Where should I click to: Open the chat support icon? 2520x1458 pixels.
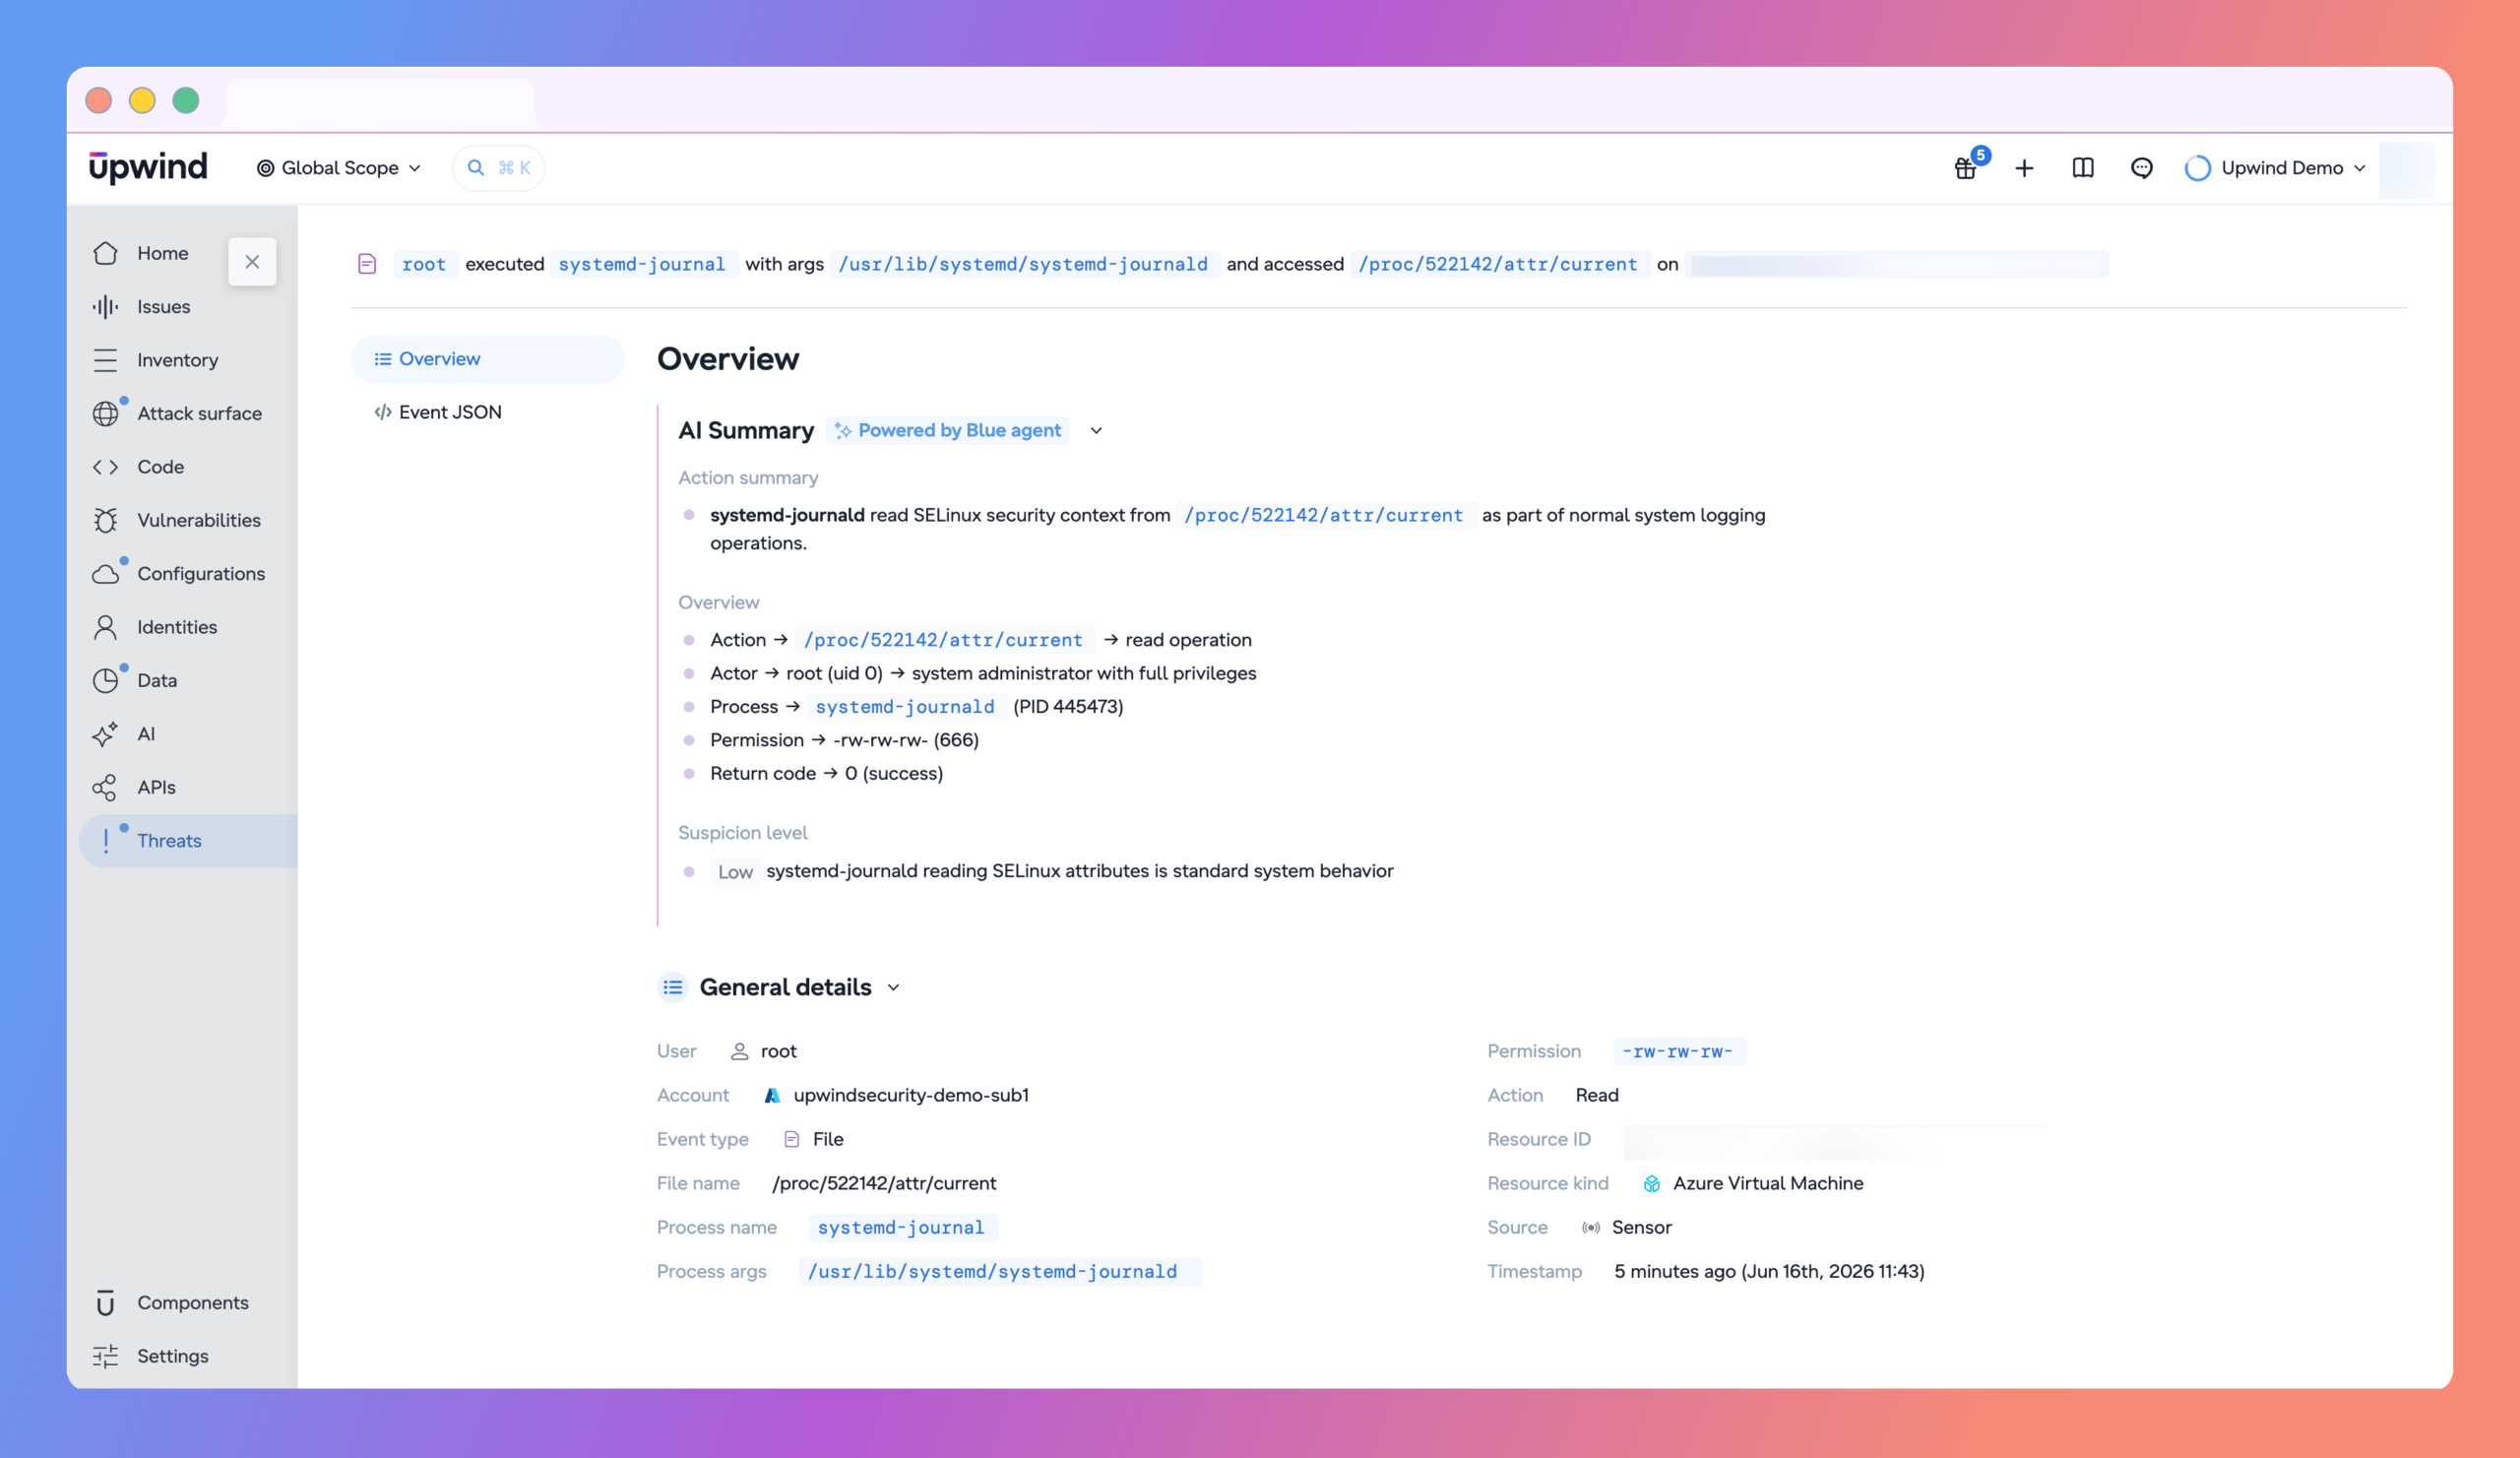(x=2142, y=168)
